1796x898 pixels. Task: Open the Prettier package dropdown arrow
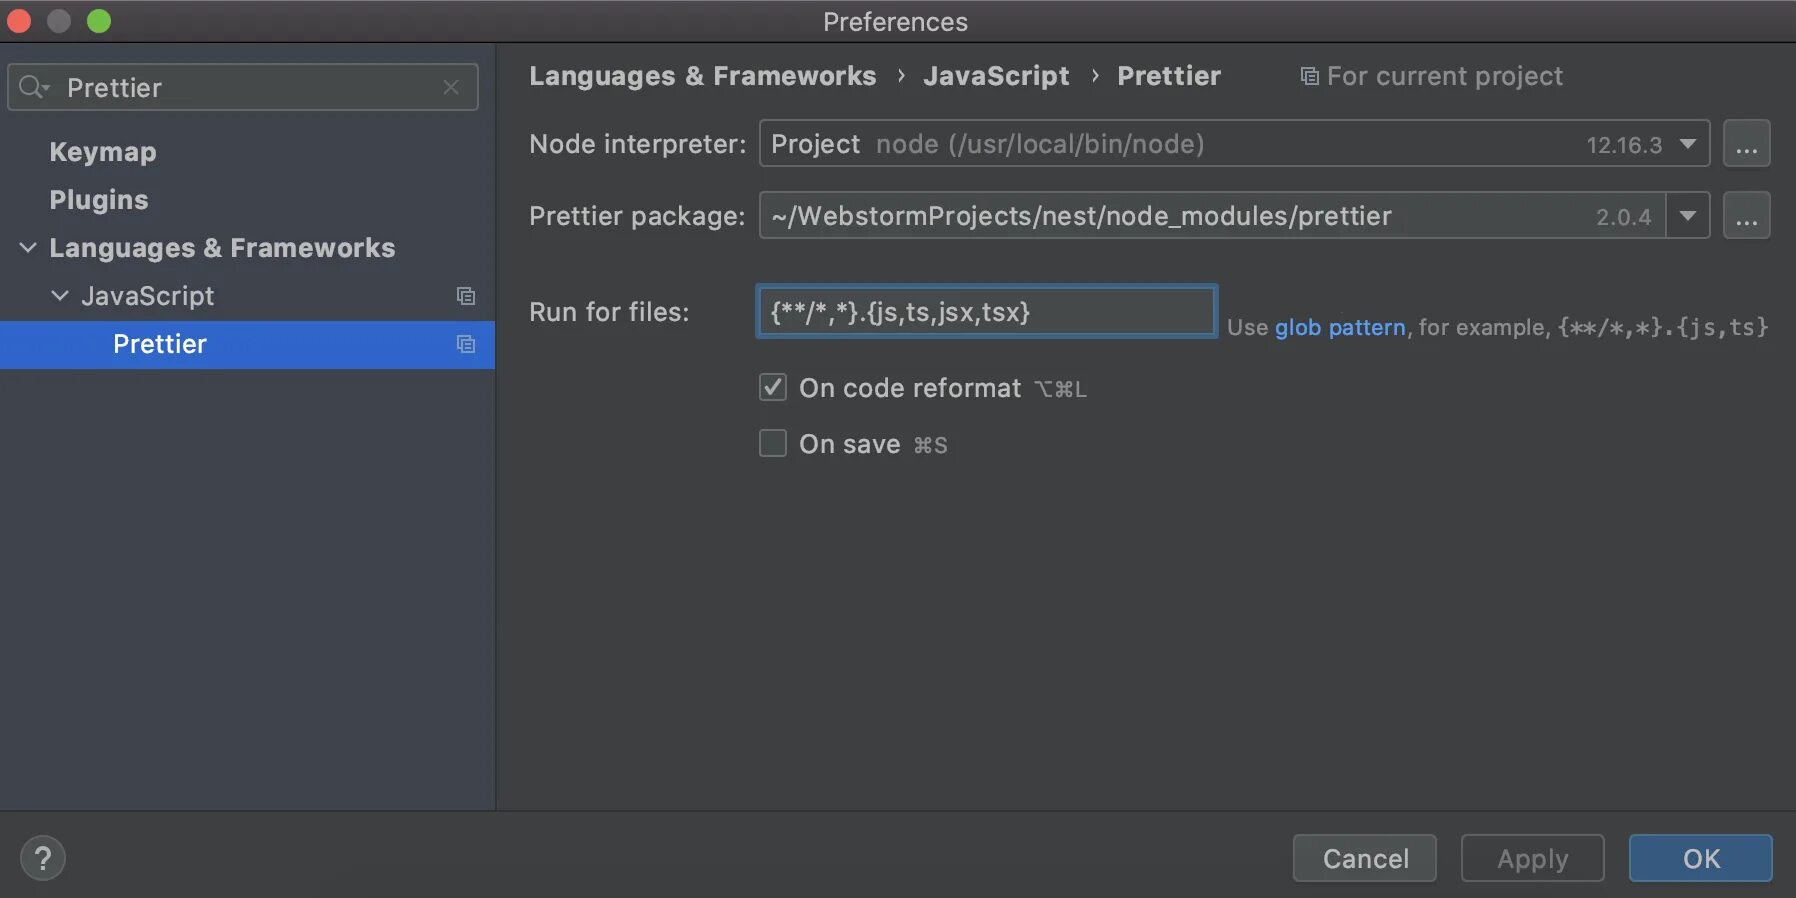pos(1688,216)
